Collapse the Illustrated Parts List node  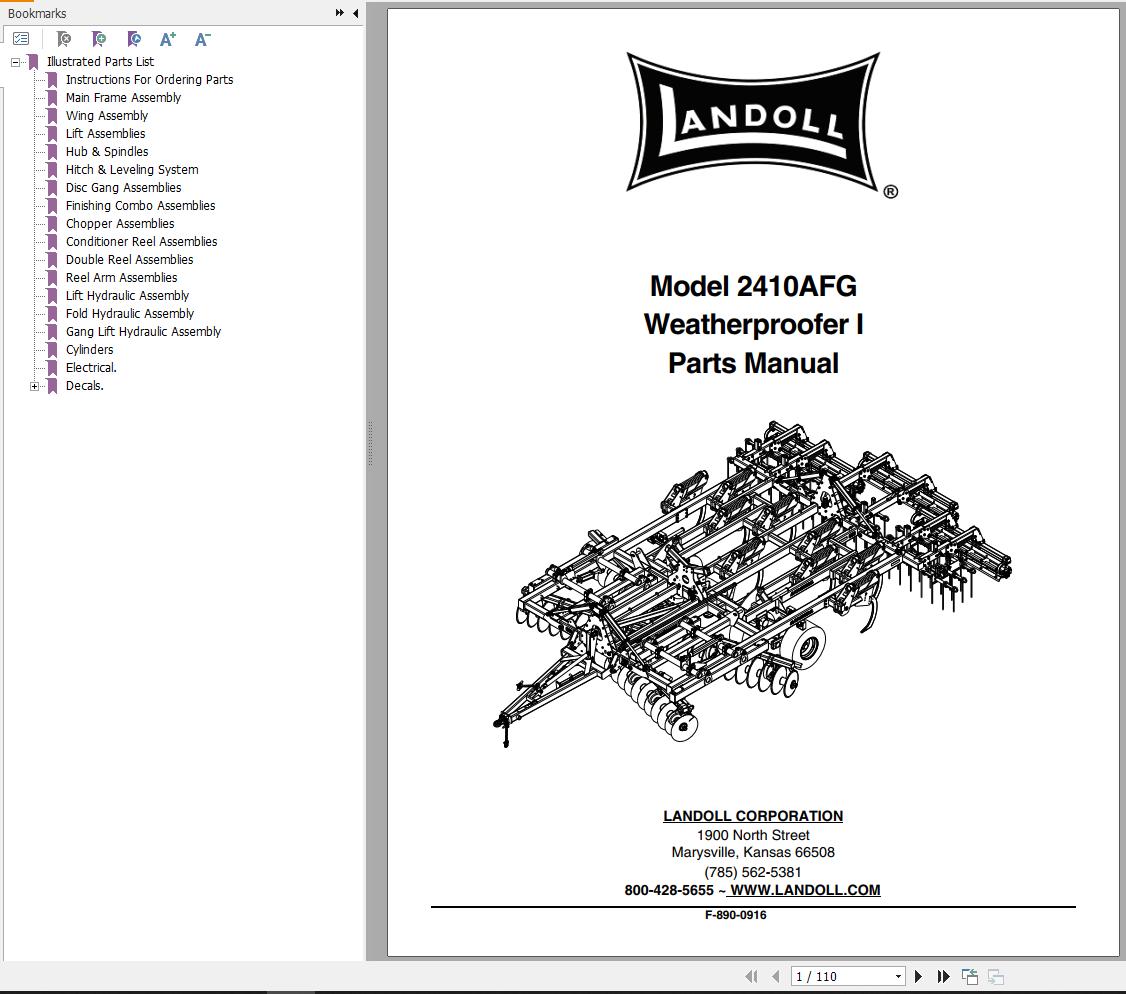14,61
